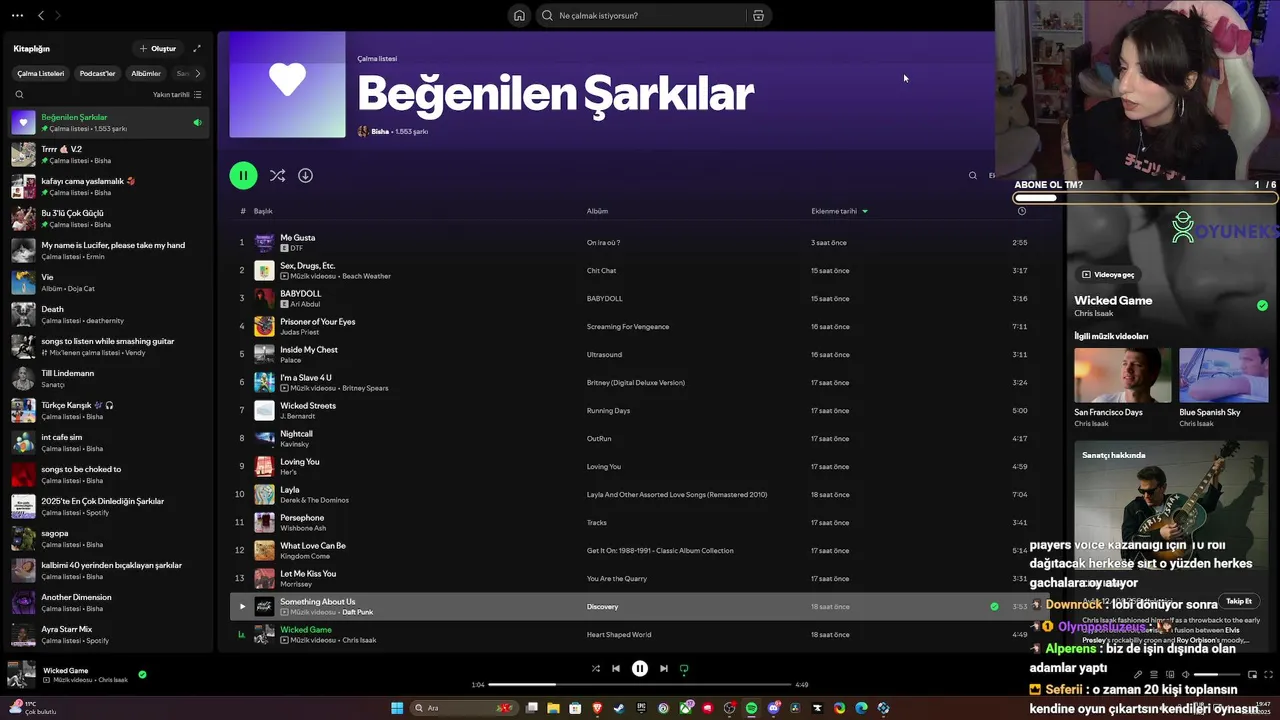Image resolution: width=1280 pixels, height=720 pixels.
Task: Sort by the Ekleme tarihi column arrow
Action: coord(865,211)
